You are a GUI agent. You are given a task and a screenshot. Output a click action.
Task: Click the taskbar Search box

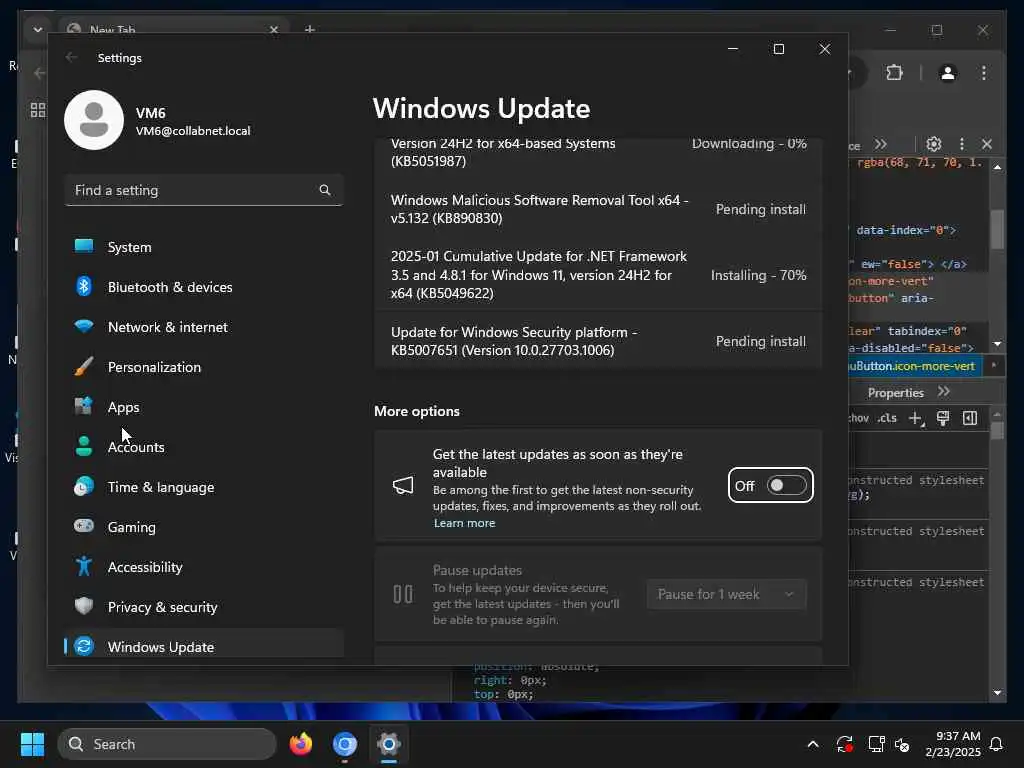(x=167, y=744)
